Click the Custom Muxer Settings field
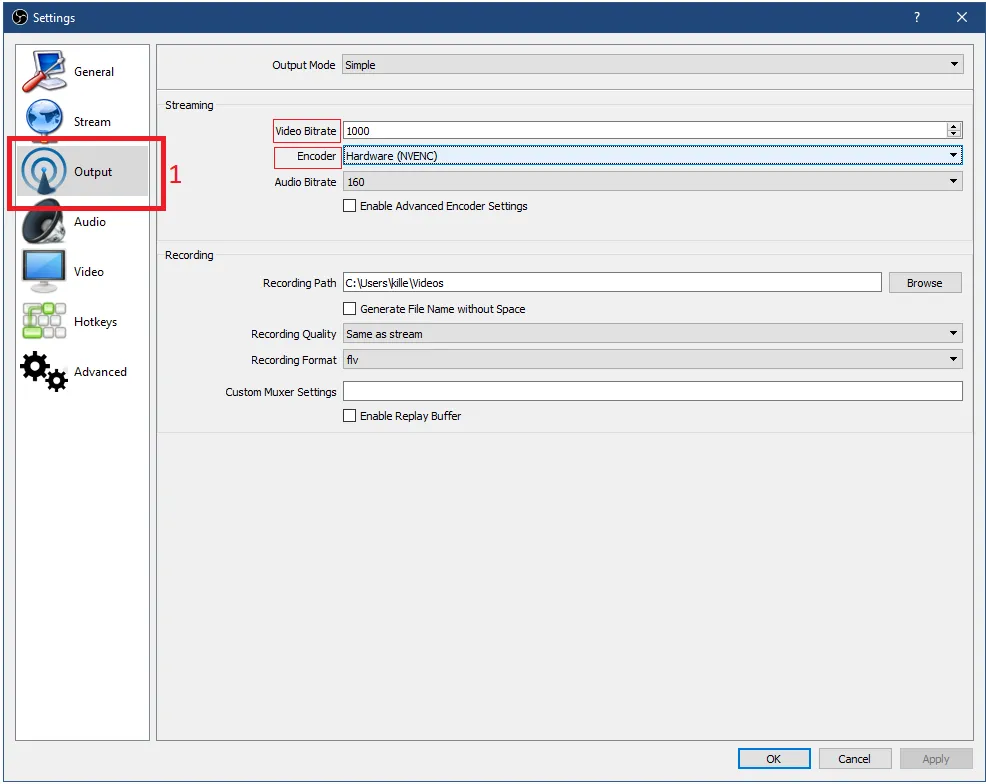 tap(652, 392)
